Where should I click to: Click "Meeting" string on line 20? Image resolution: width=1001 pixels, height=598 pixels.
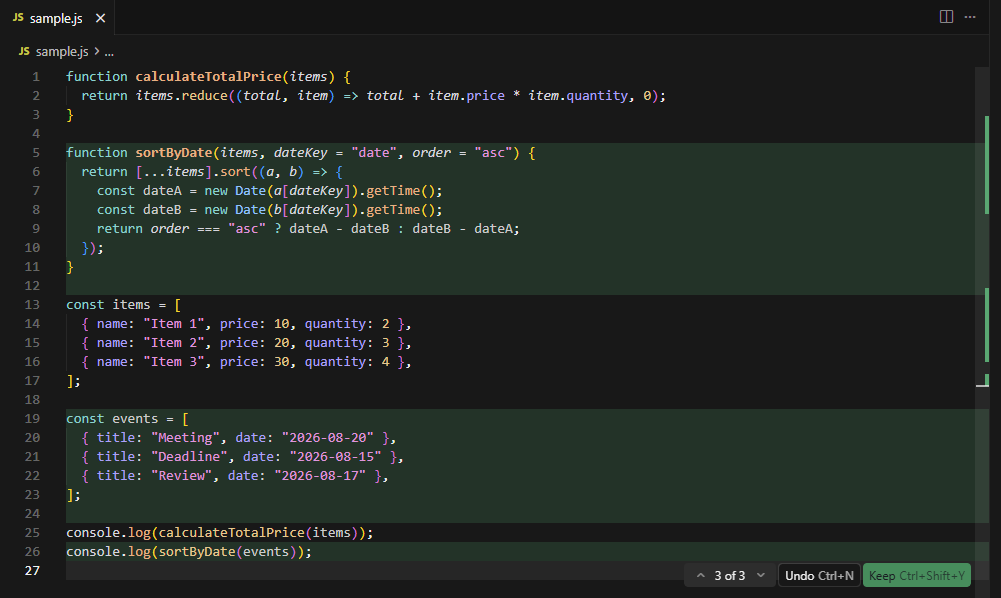tap(185, 438)
